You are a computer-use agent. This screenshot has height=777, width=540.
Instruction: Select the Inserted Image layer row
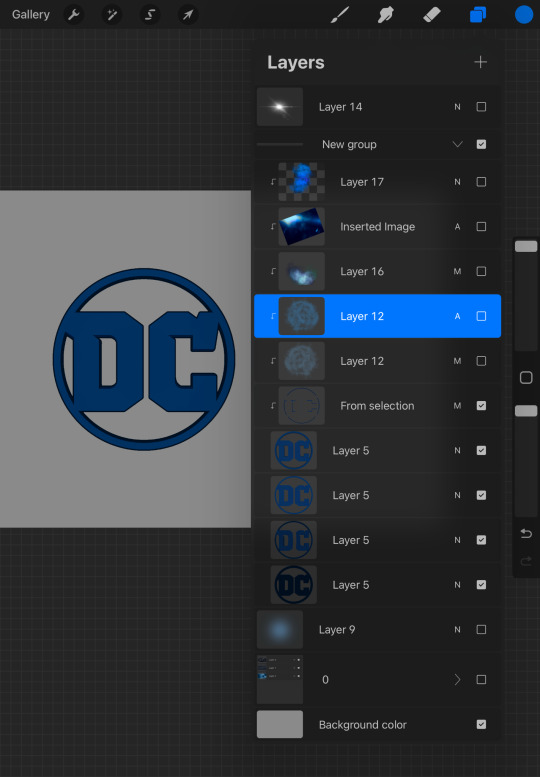coord(378,226)
